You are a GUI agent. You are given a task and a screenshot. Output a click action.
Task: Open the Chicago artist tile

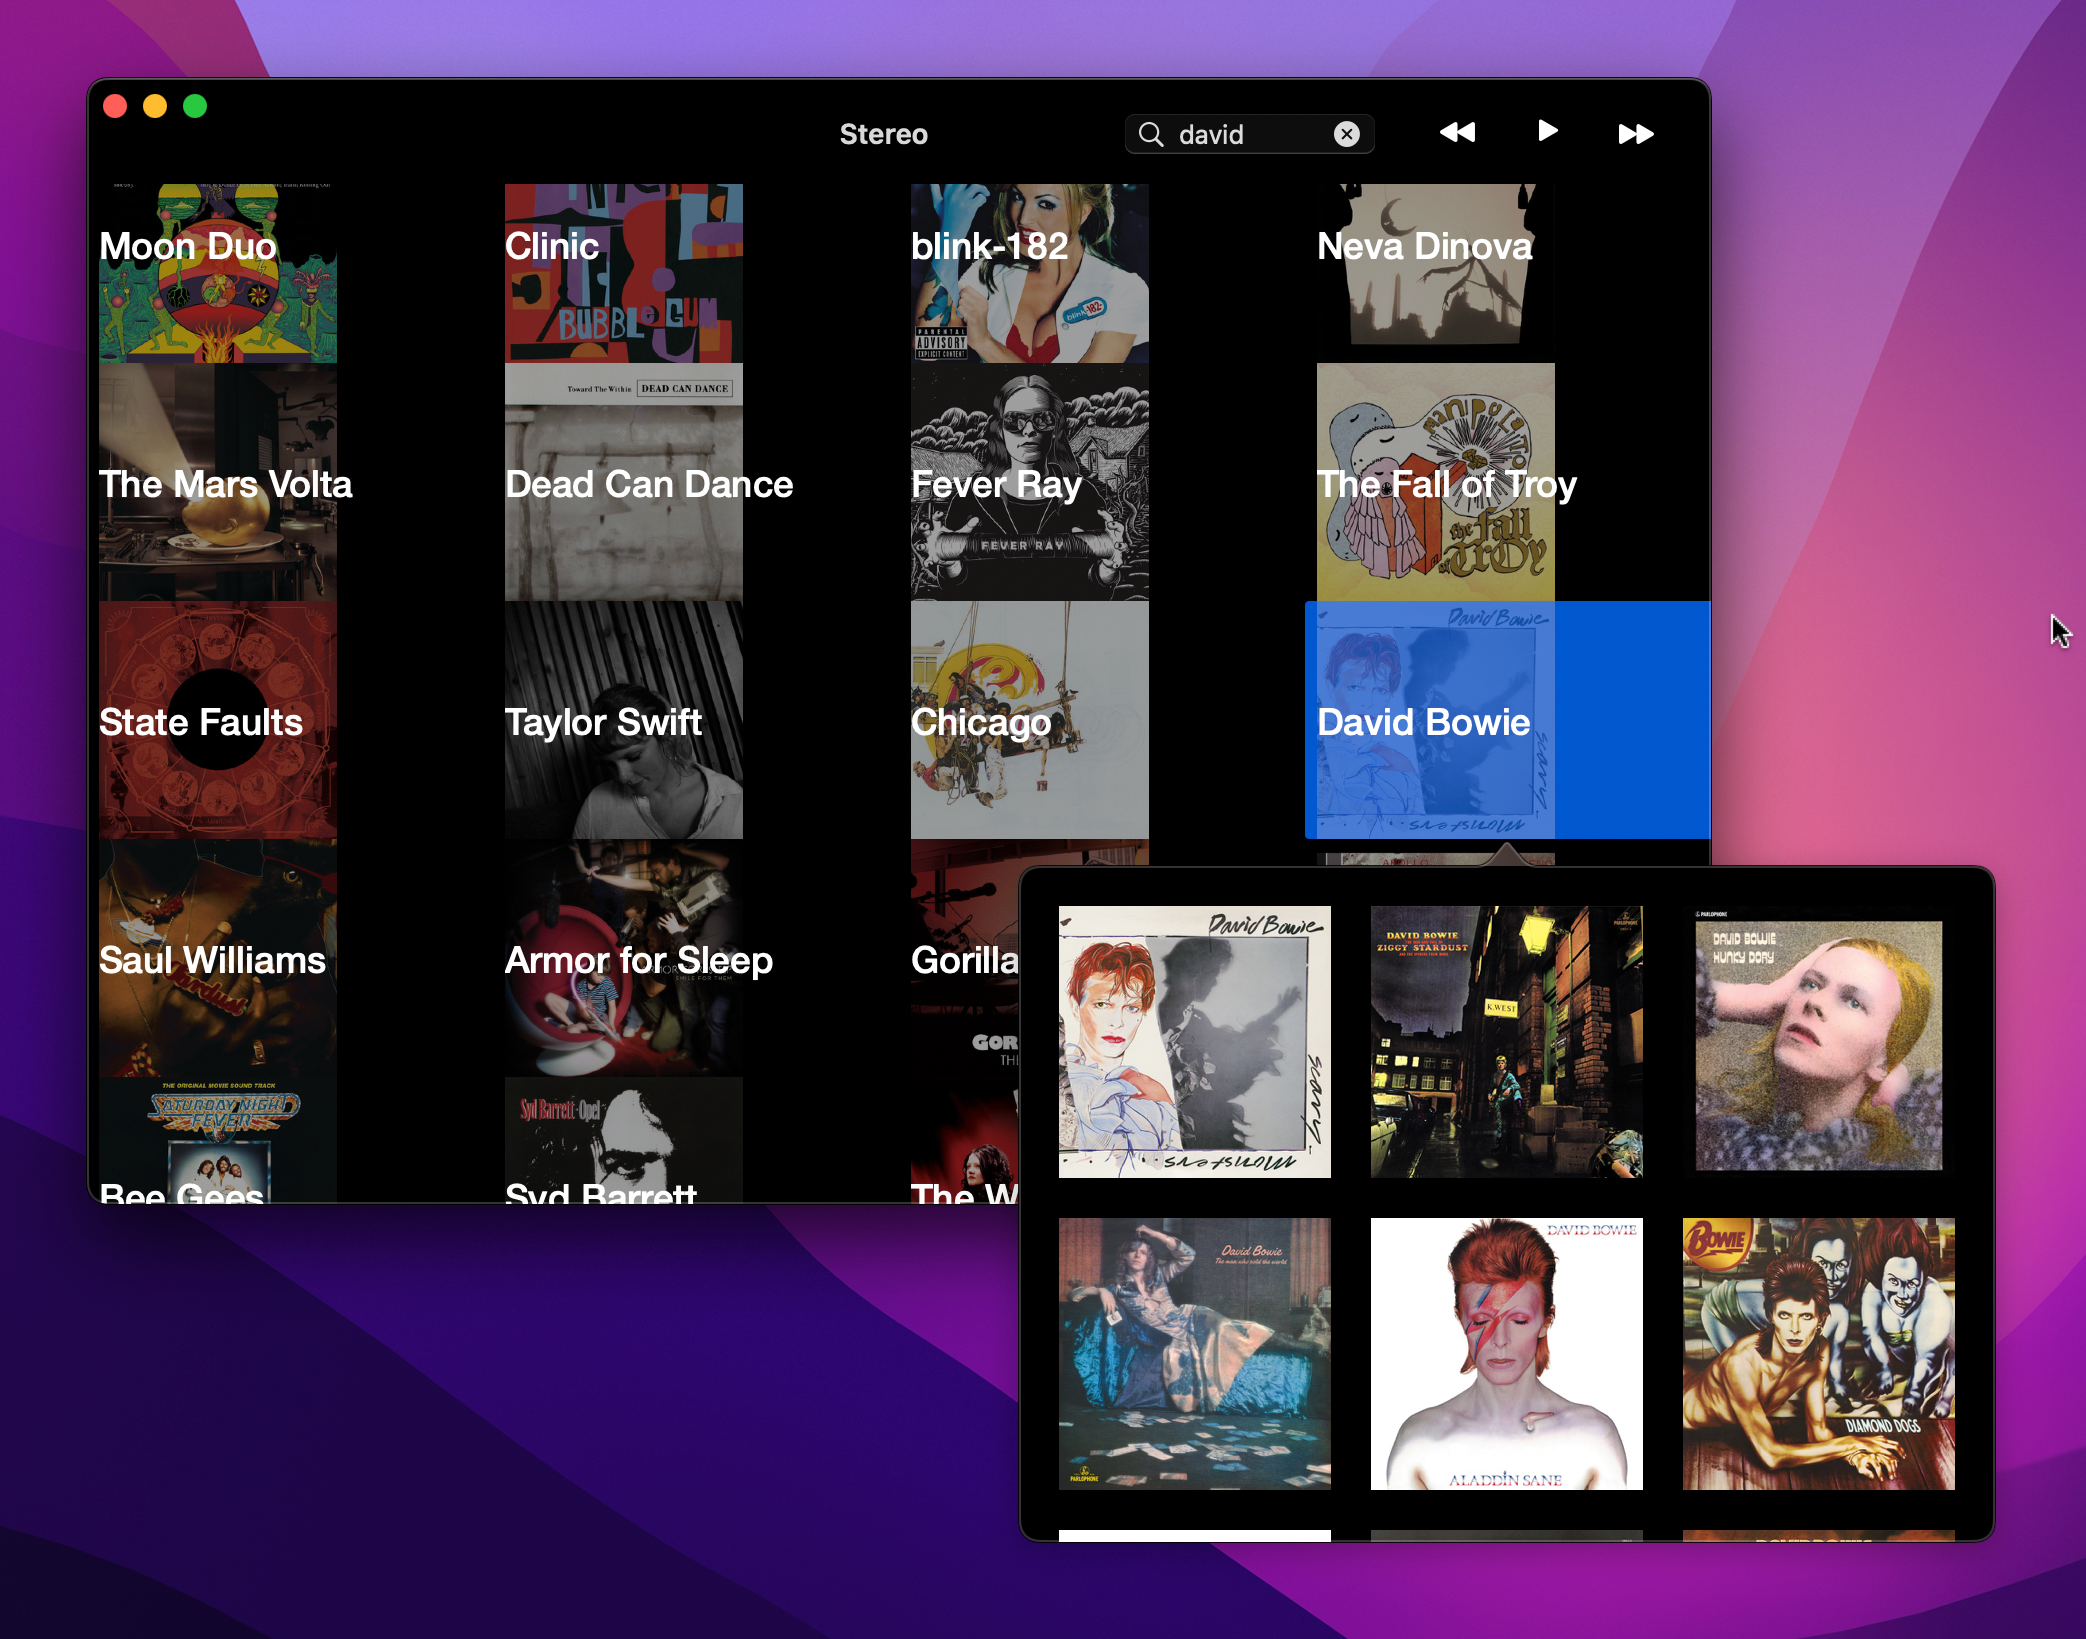[1030, 720]
